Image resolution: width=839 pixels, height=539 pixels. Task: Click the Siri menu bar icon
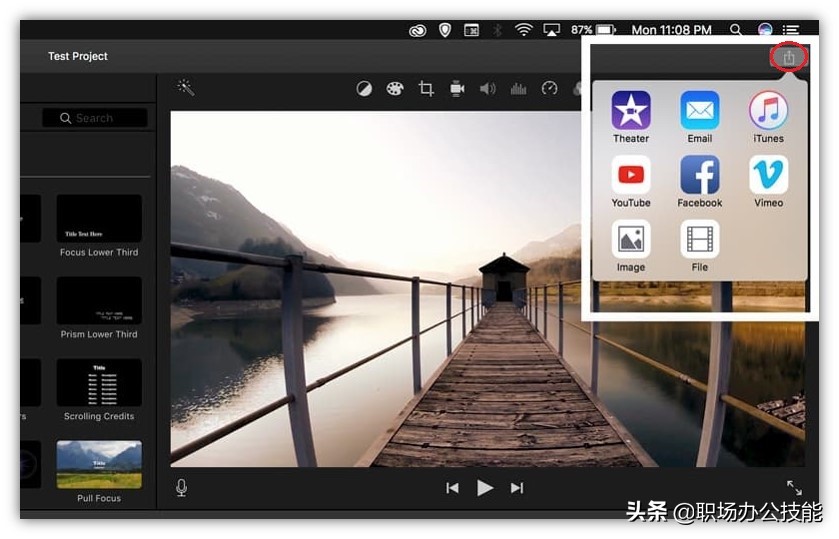coord(765,30)
